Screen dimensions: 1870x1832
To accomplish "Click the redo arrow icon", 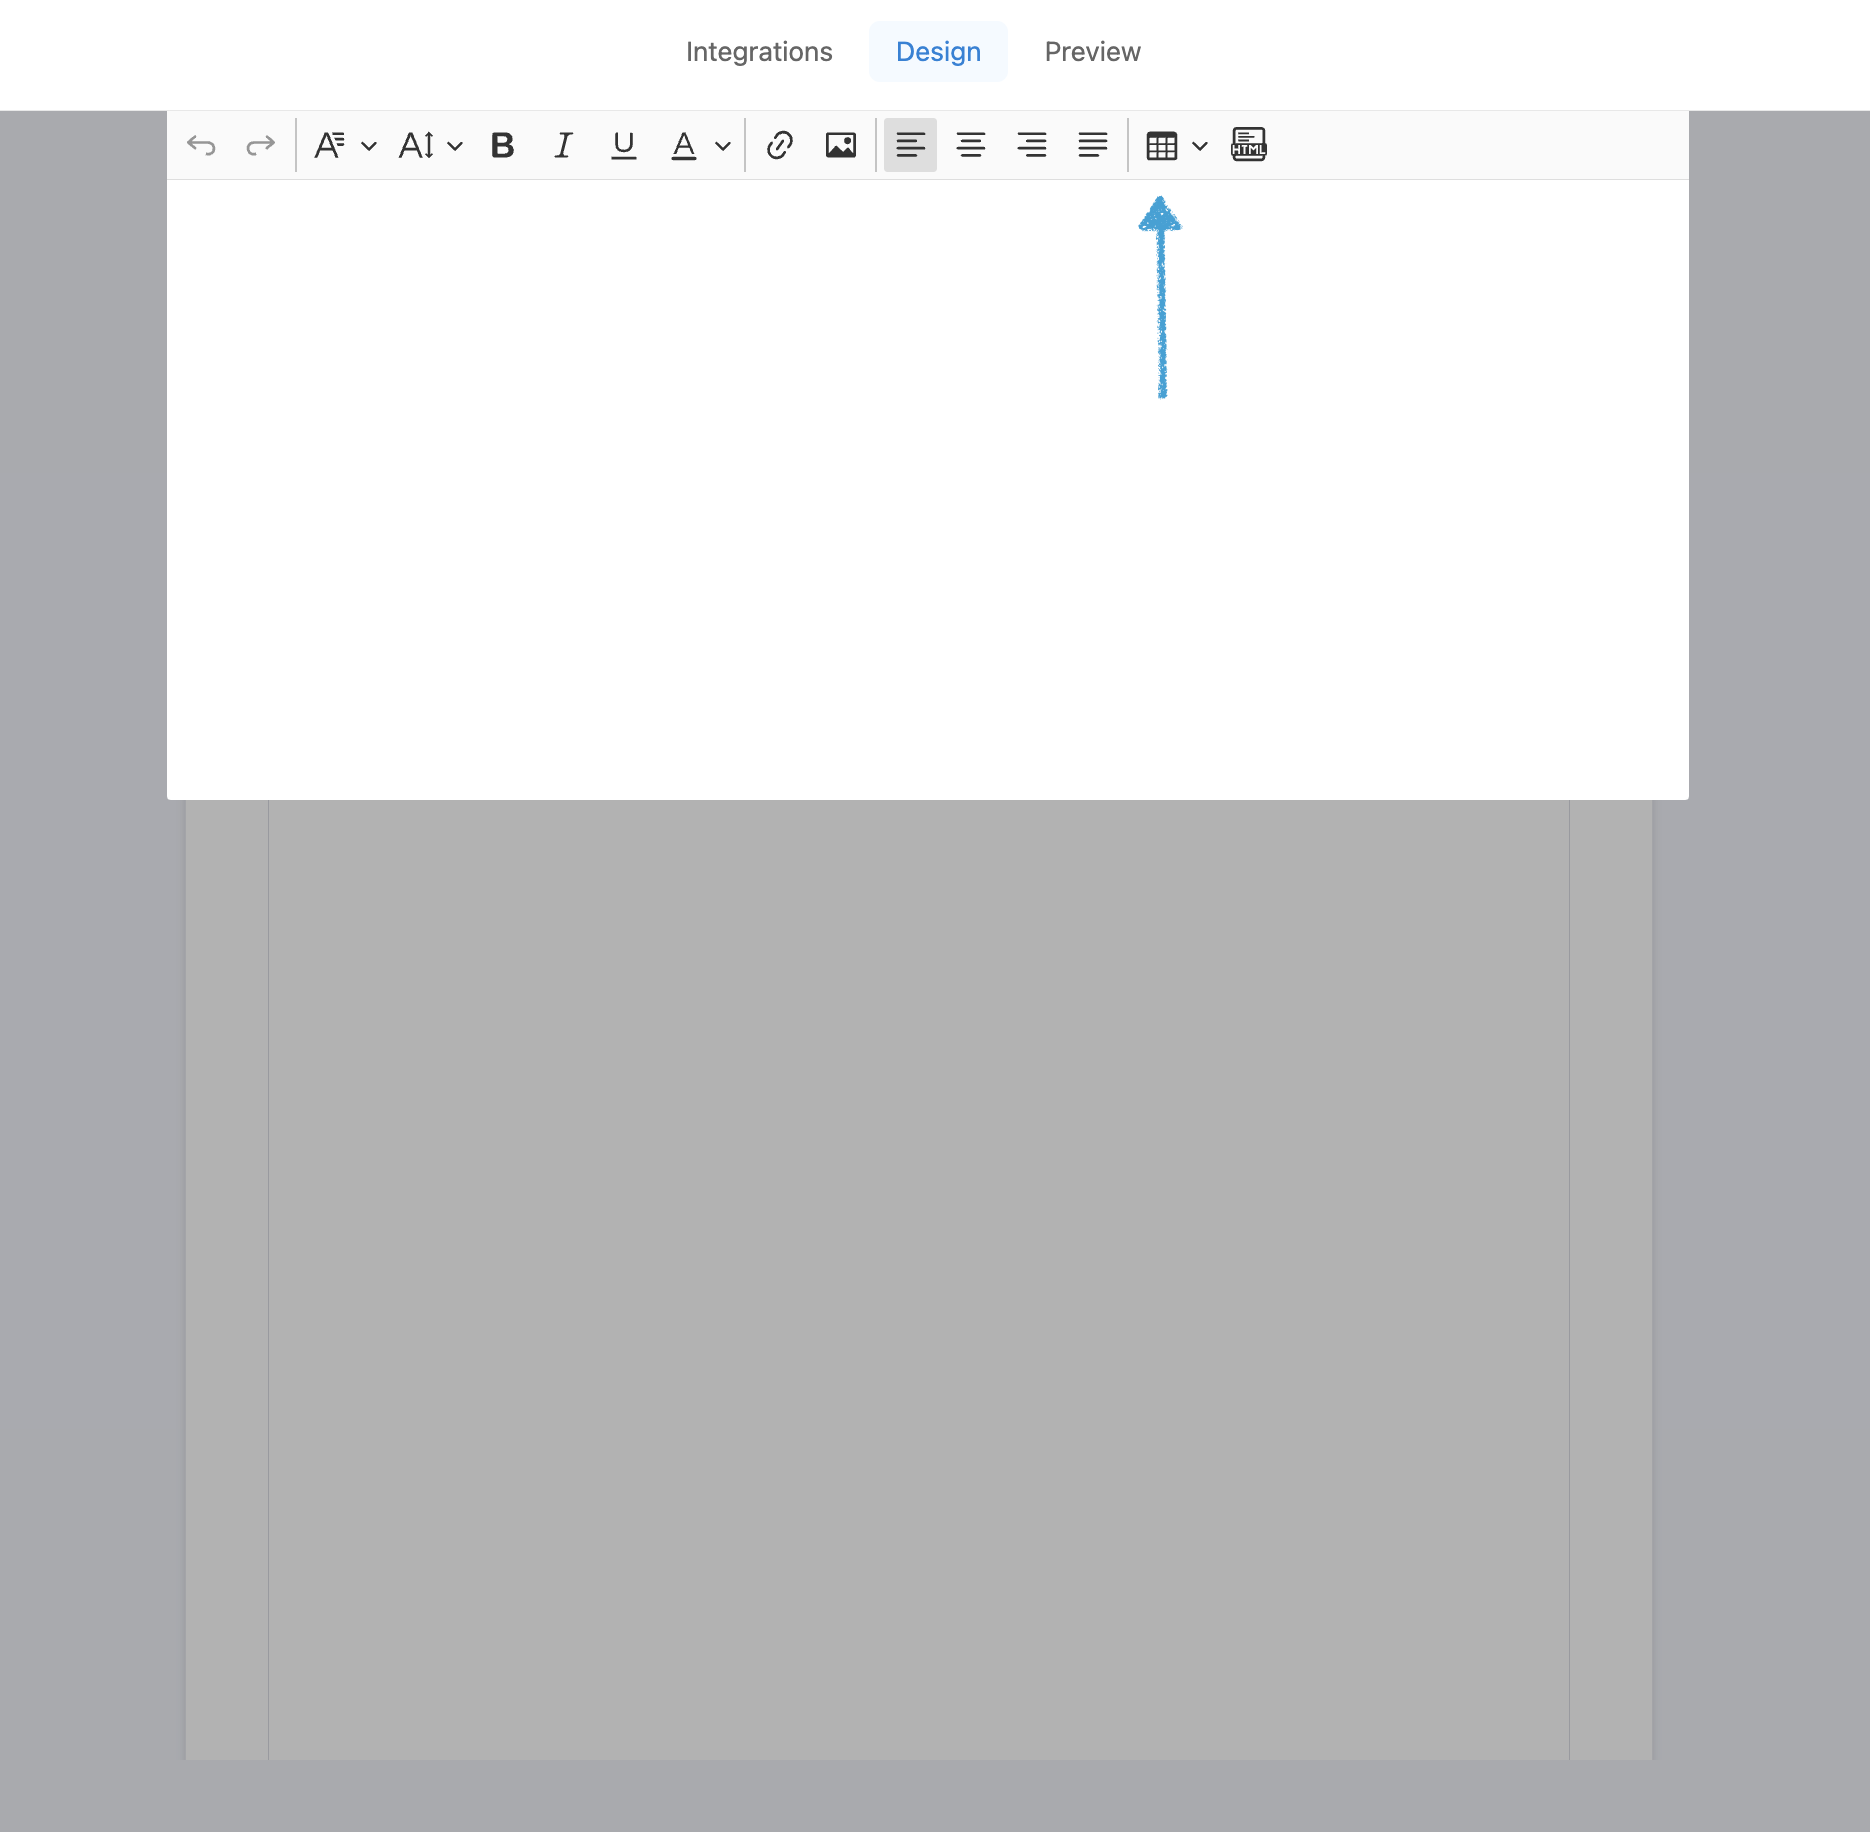I will (260, 146).
